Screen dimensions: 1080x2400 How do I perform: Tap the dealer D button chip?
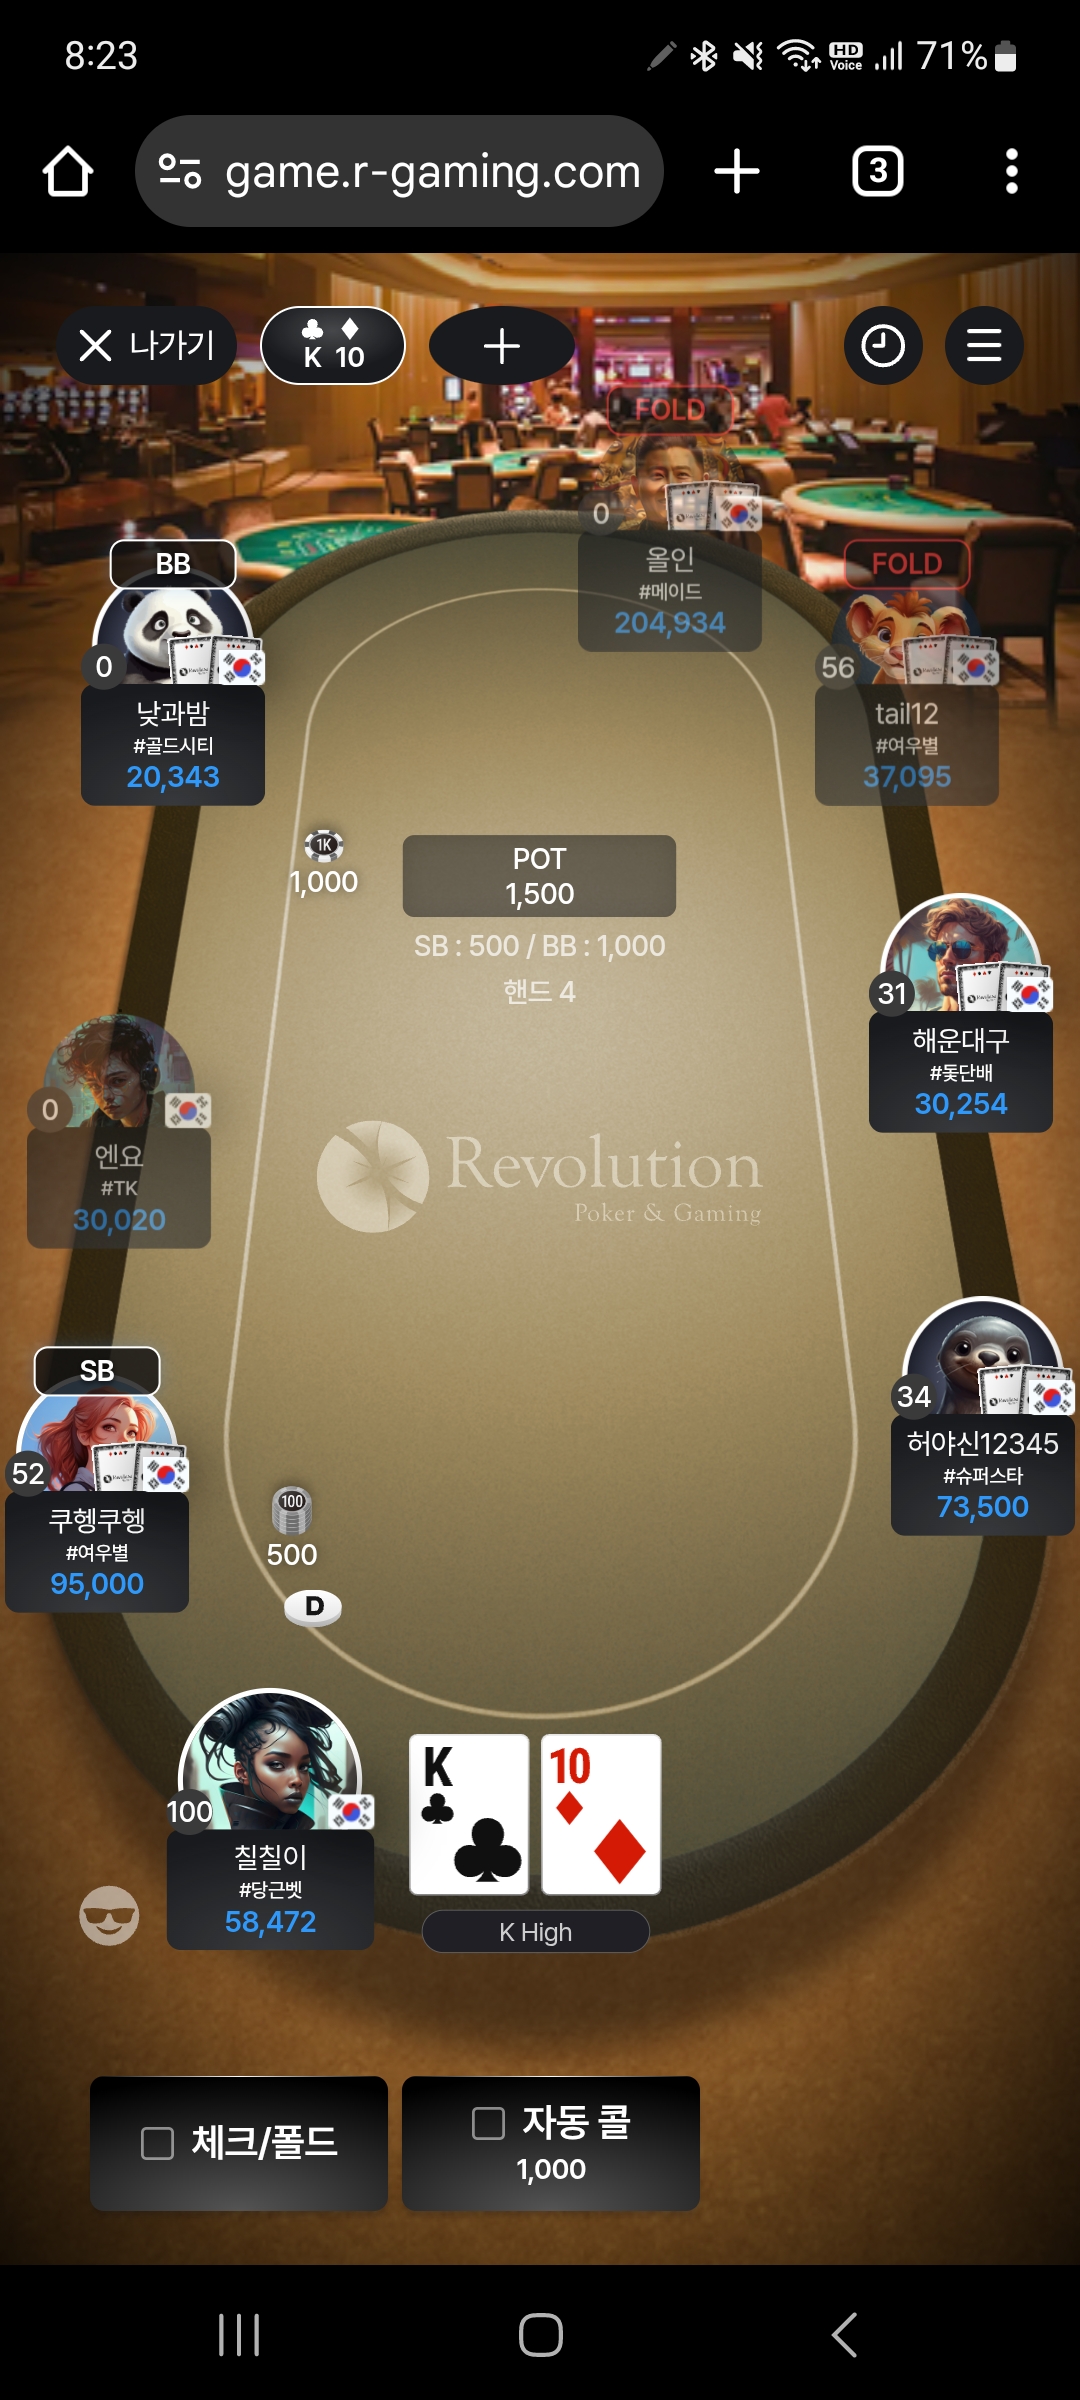(313, 1607)
